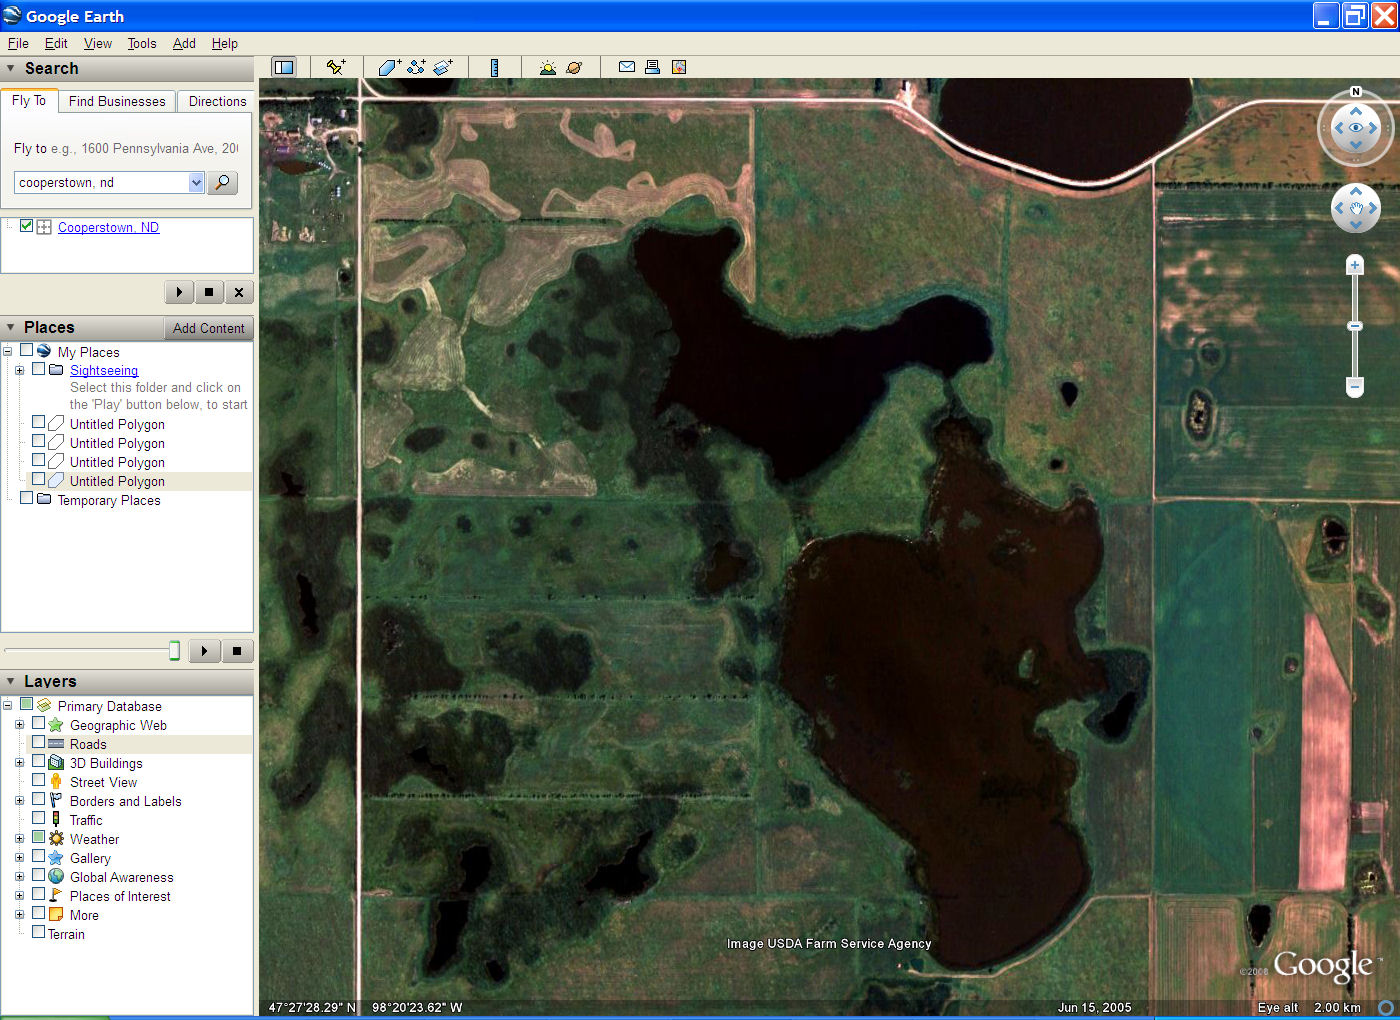
Task: Open the Ruler tool
Action: tap(494, 67)
